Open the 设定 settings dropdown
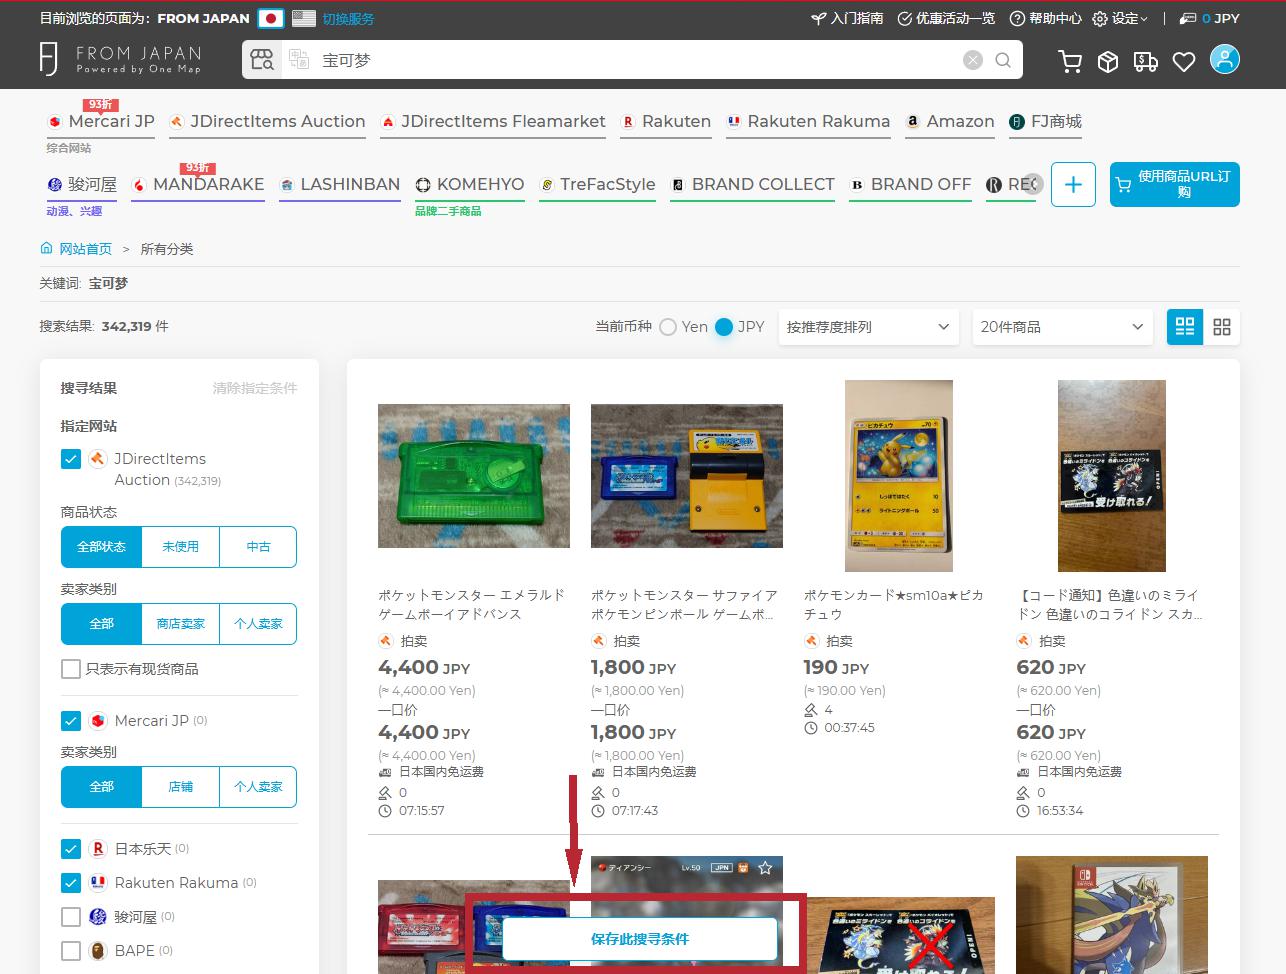The width and height of the screenshot is (1286, 974). pyautogui.click(x=1121, y=18)
